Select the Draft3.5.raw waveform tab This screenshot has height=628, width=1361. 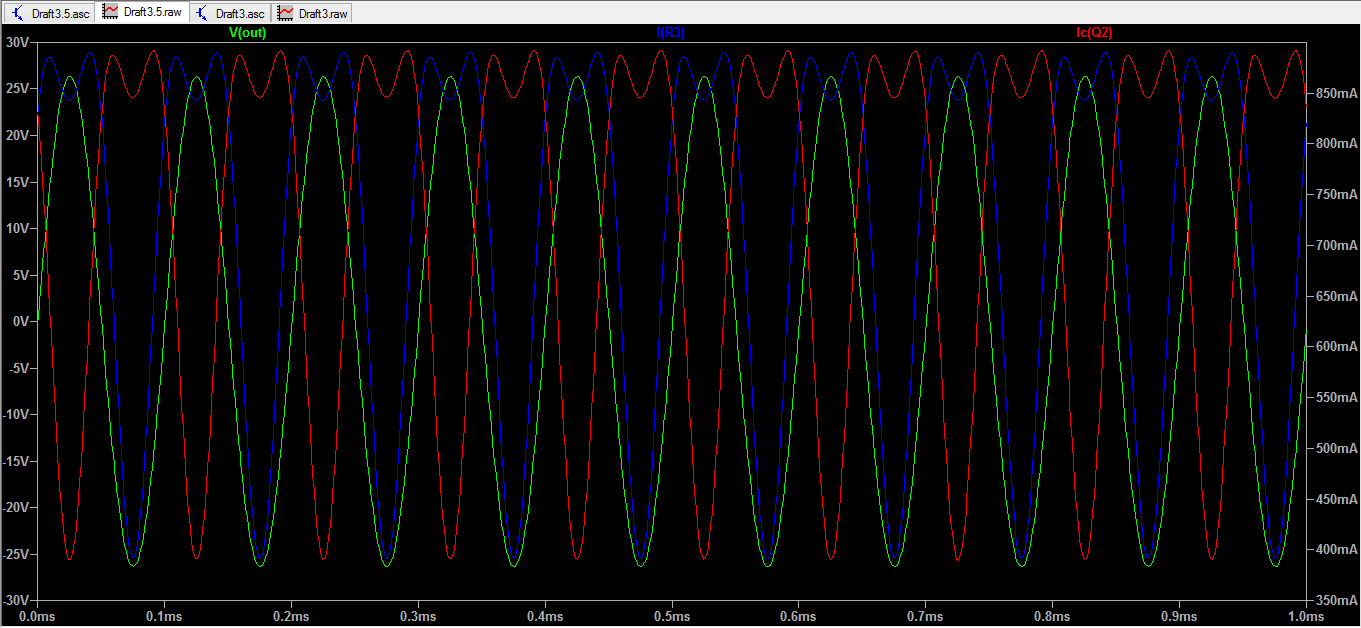pos(142,13)
